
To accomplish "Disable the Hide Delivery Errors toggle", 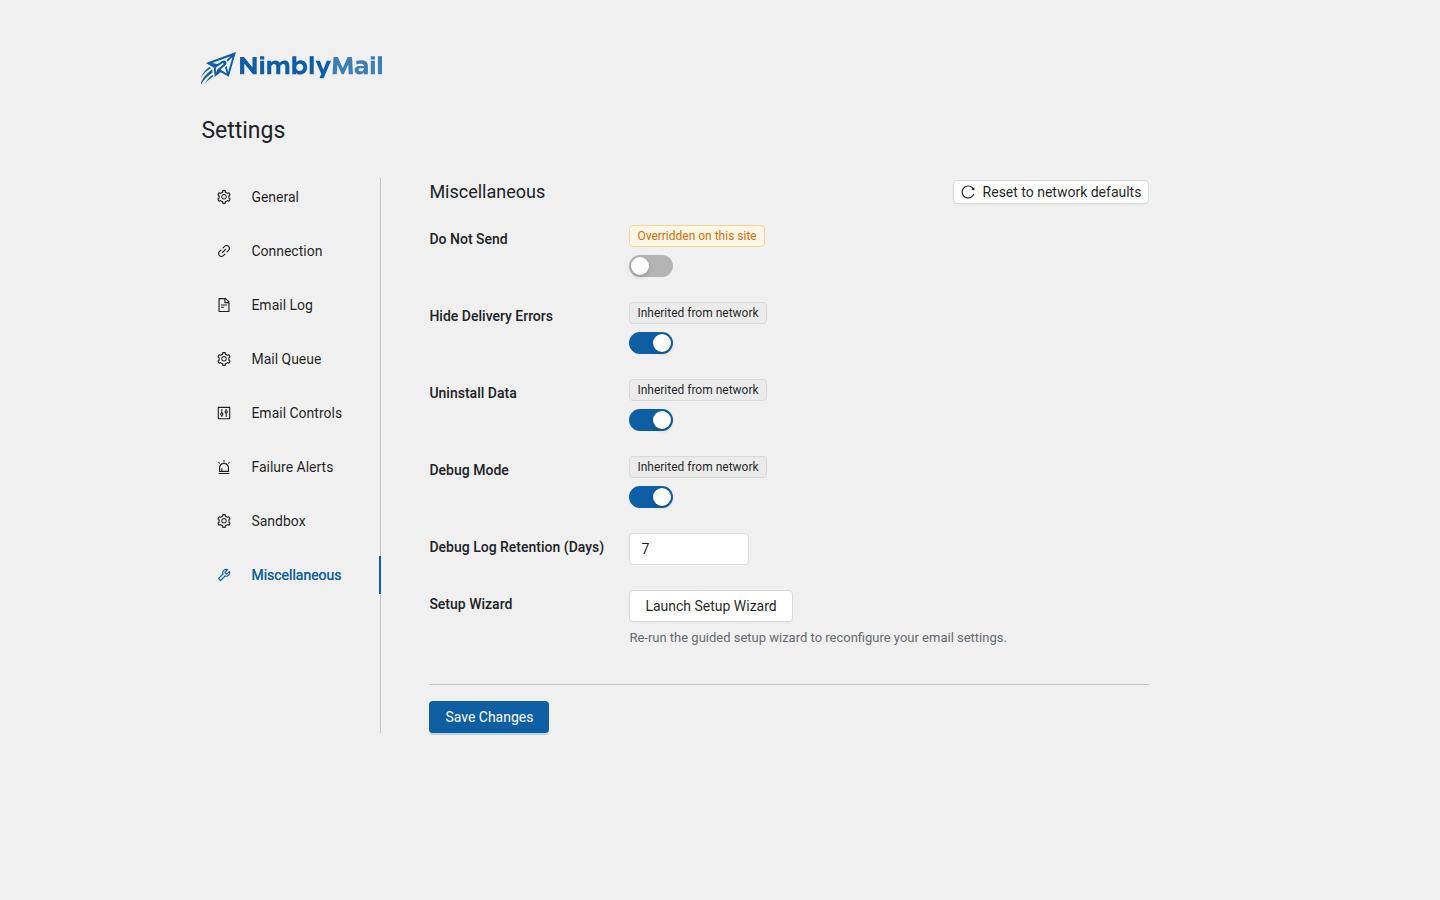I will pyautogui.click(x=651, y=343).
